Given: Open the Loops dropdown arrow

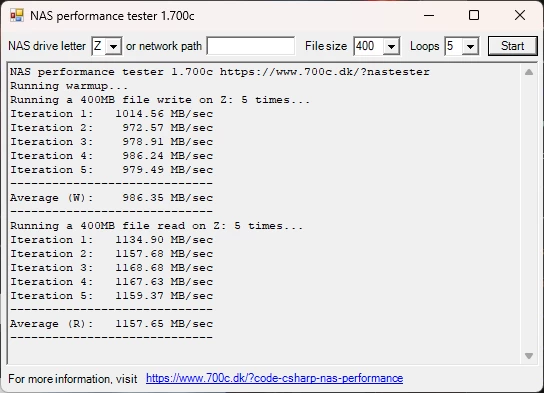Looking at the screenshot, I should [470, 46].
